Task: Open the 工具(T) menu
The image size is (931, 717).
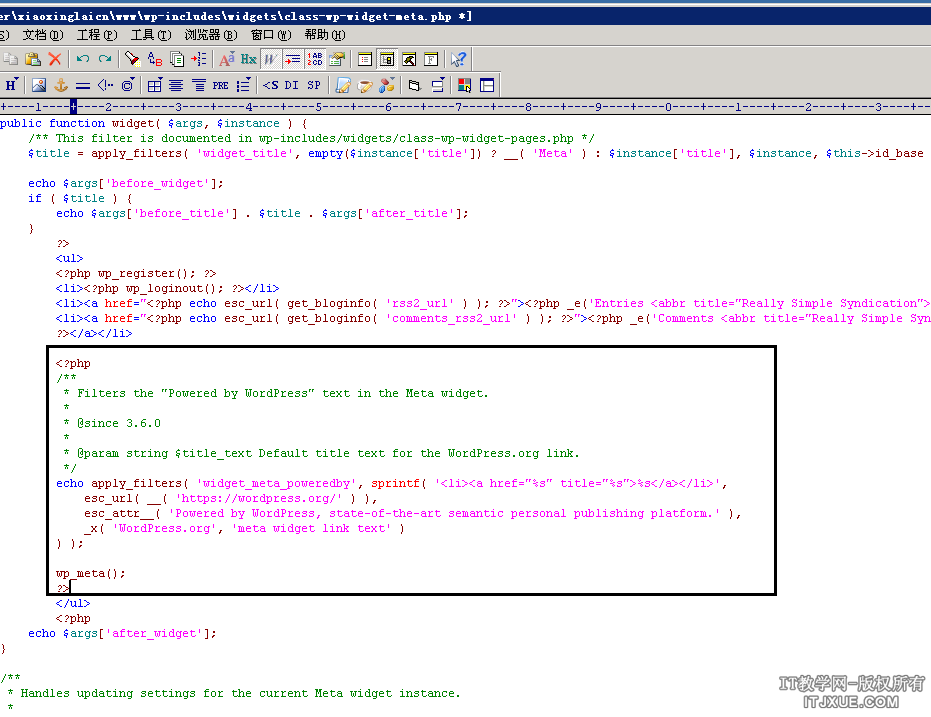Action: [x=150, y=35]
